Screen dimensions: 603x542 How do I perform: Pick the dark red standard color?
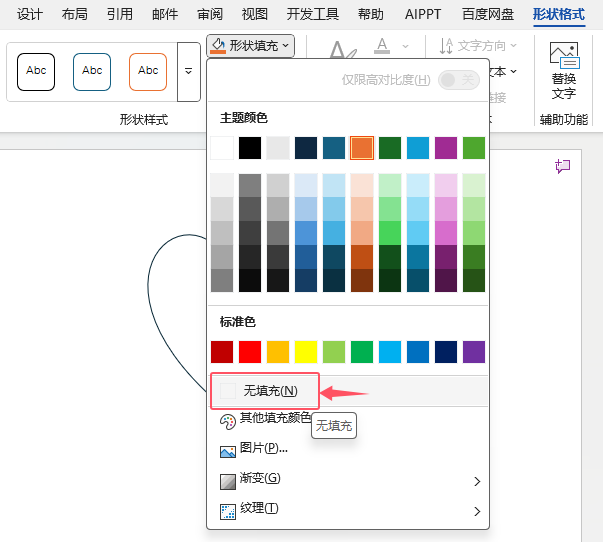click(x=222, y=352)
